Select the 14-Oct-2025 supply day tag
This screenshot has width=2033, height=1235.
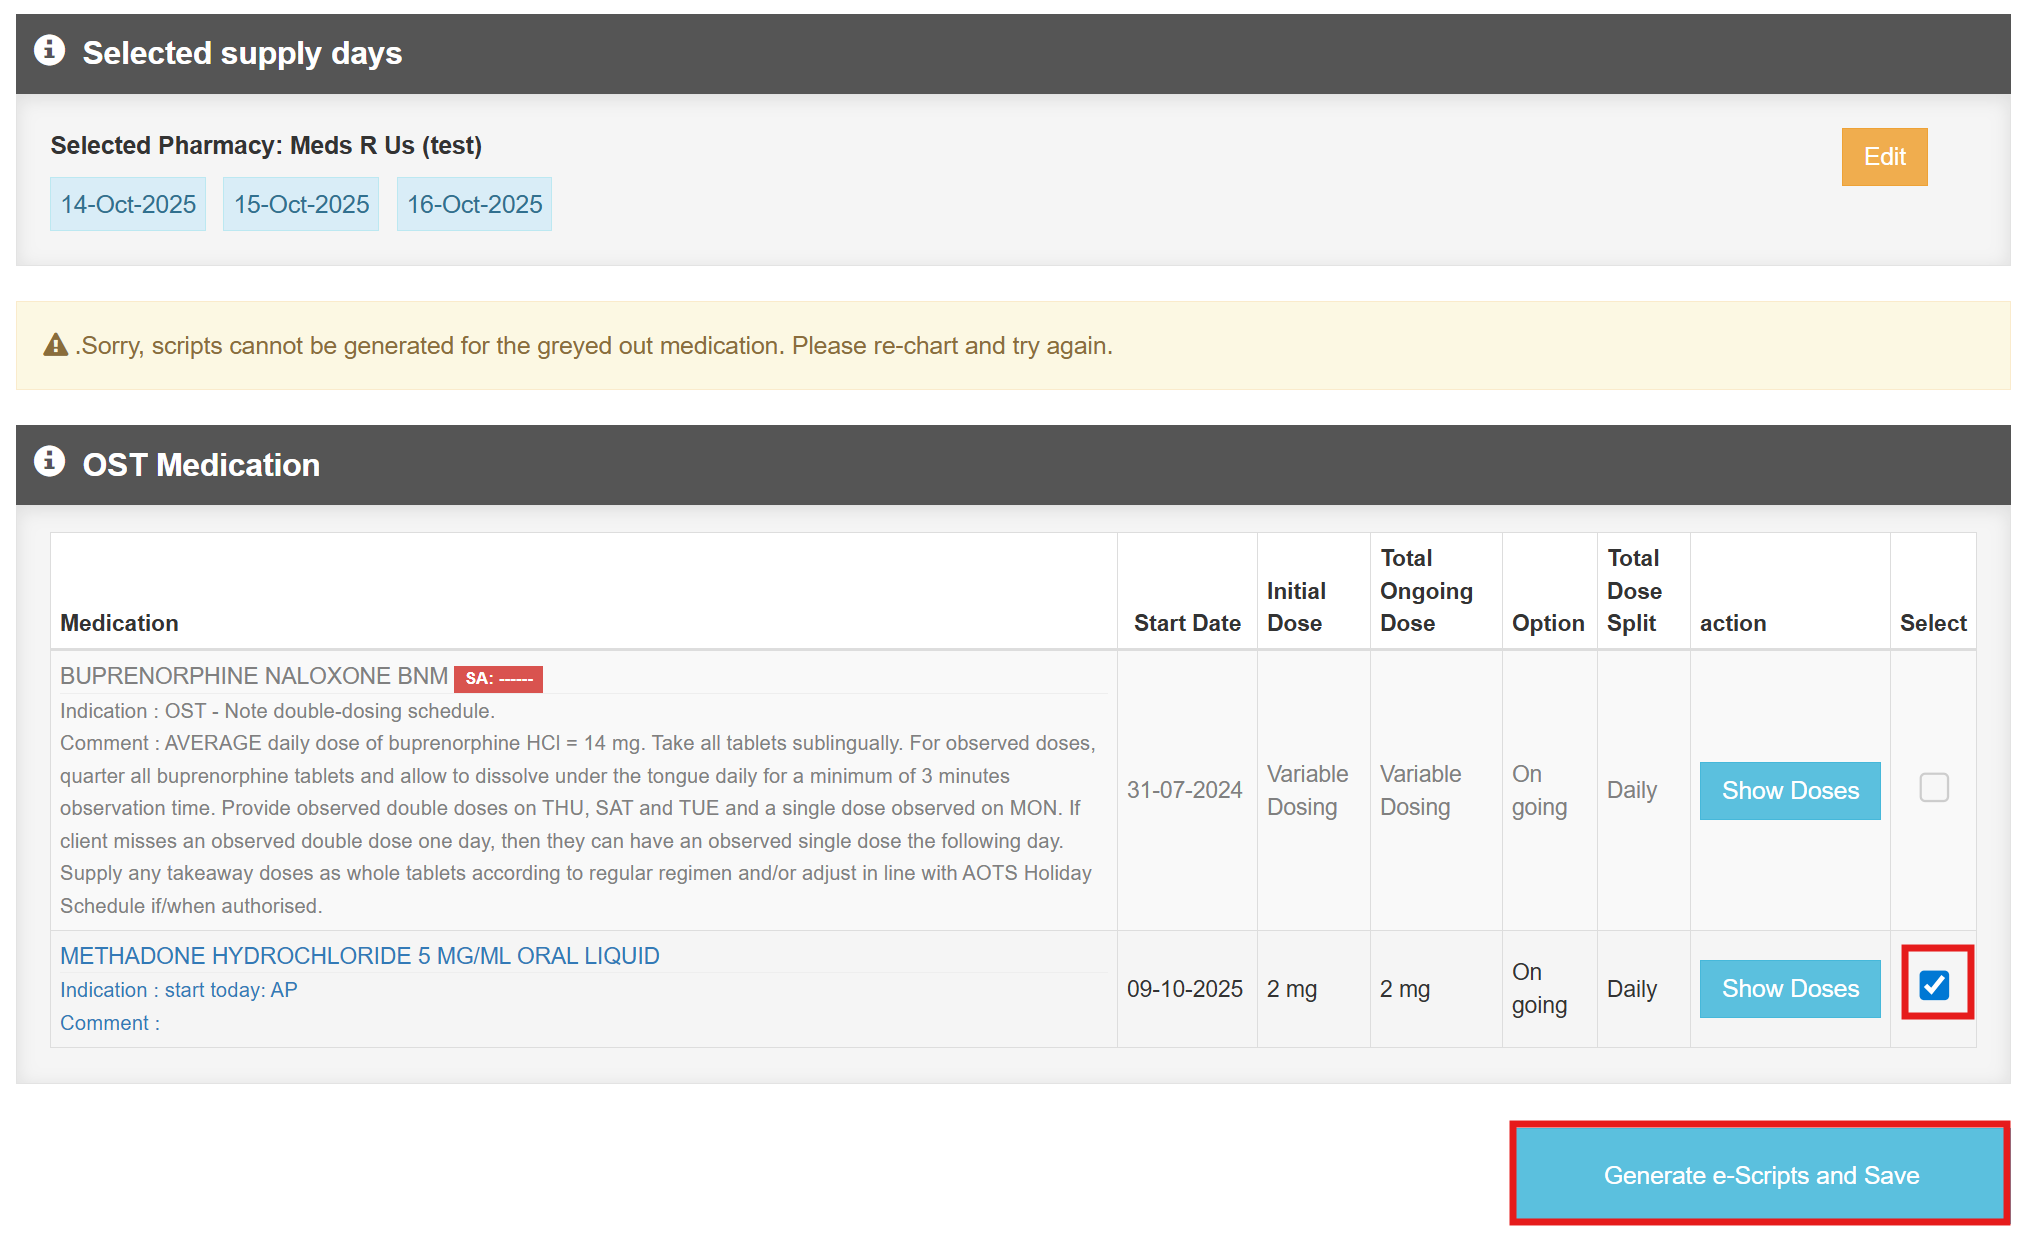[x=128, y=205]
